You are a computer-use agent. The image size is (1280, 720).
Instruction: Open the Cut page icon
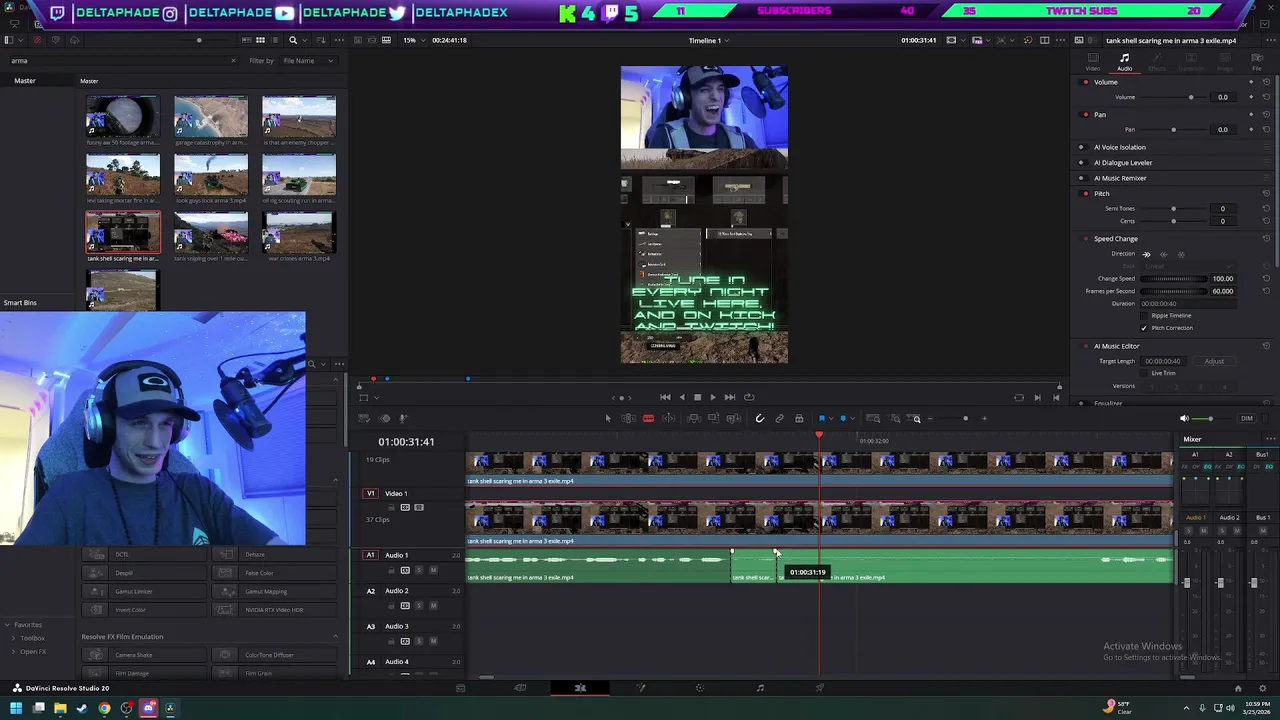[x=520, y=688]
